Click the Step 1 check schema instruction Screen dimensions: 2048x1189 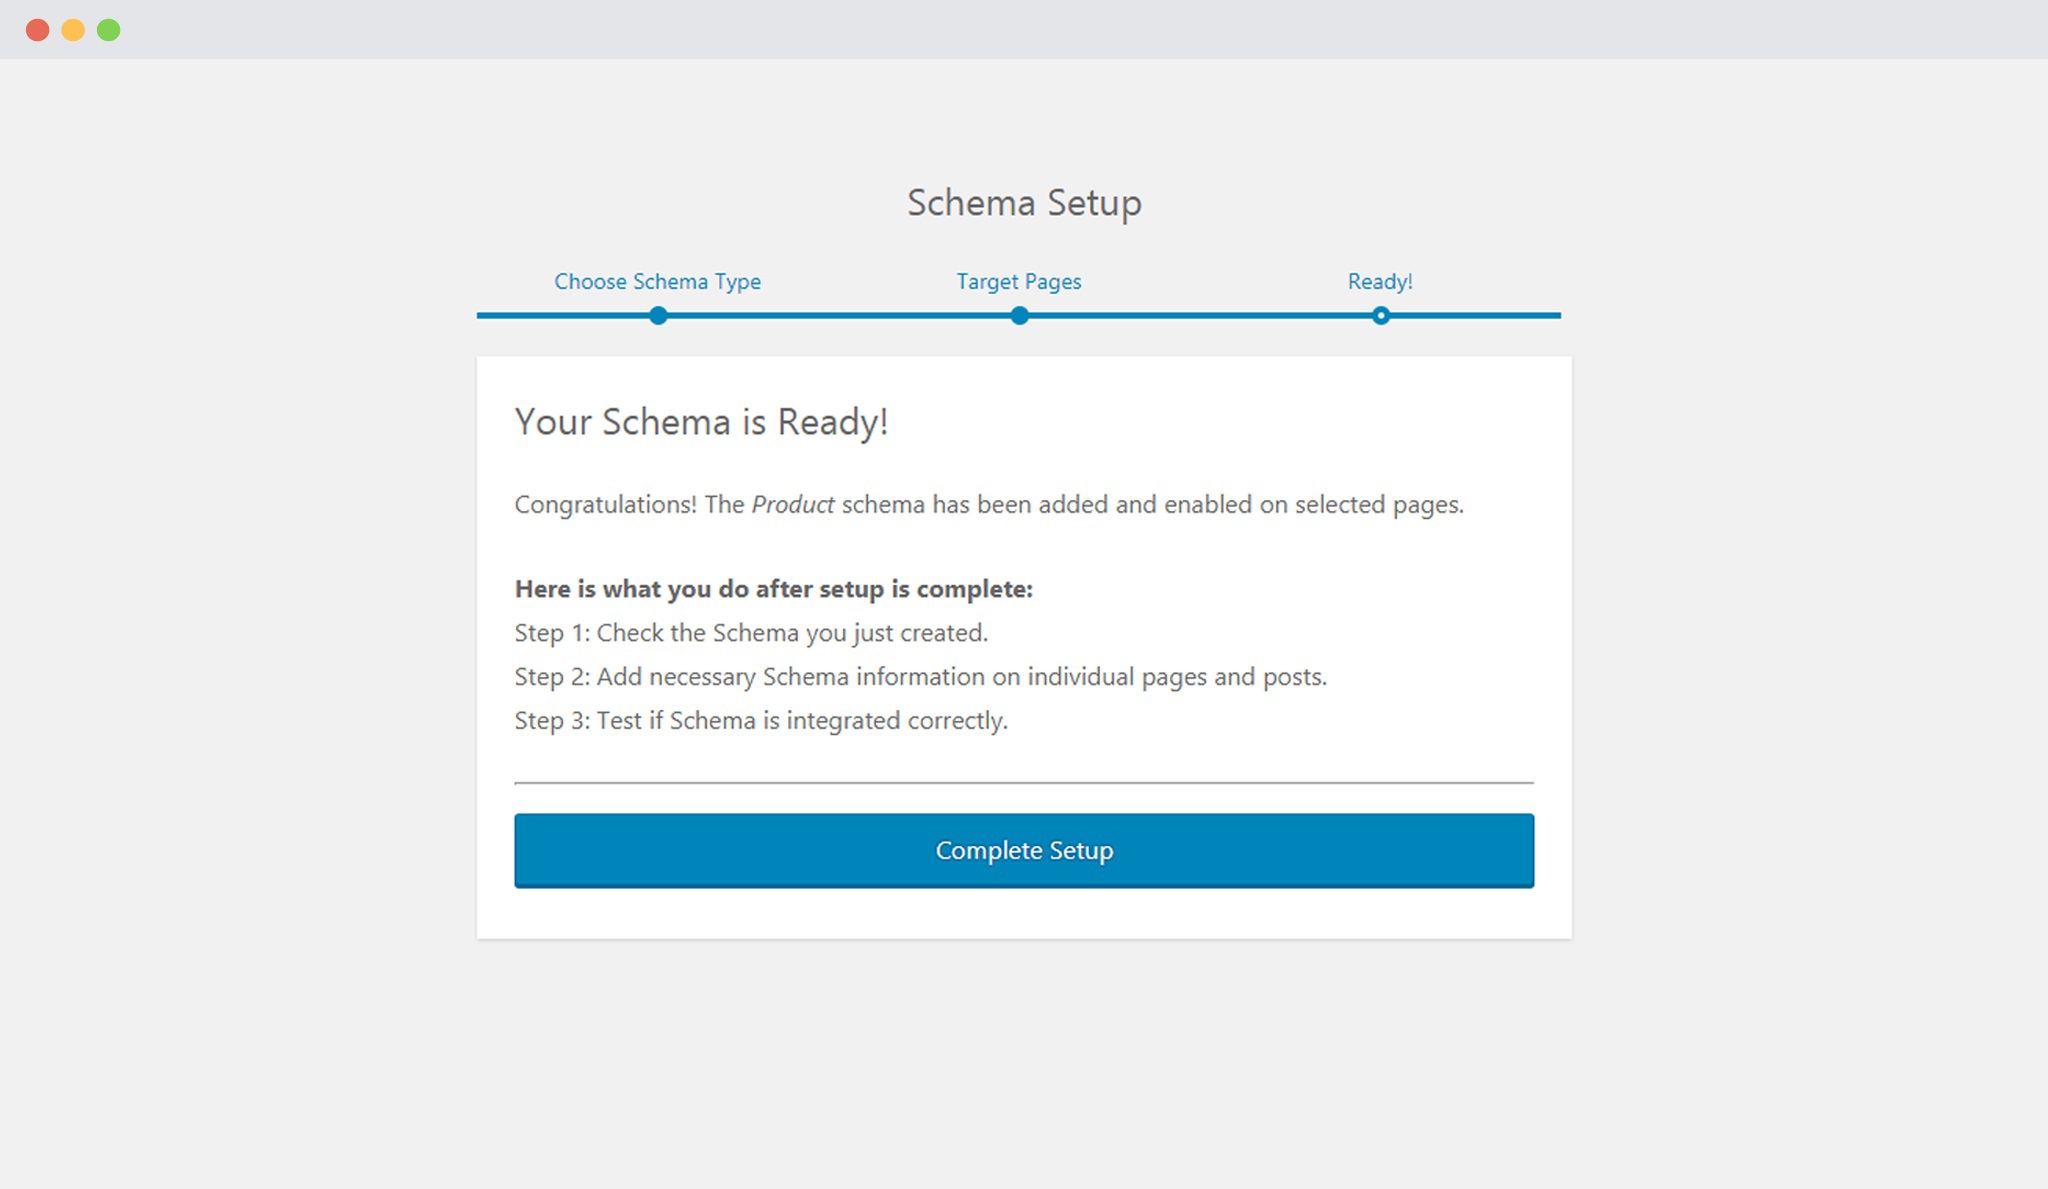(750, 632)
